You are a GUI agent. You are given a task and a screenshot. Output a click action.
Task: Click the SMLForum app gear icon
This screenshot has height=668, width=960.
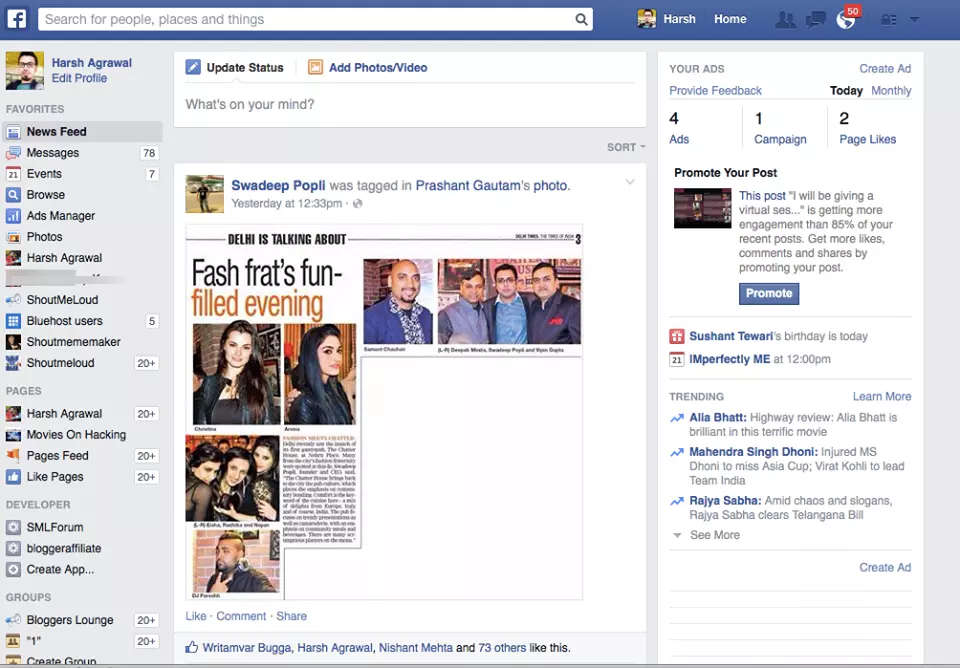(13, 527)
